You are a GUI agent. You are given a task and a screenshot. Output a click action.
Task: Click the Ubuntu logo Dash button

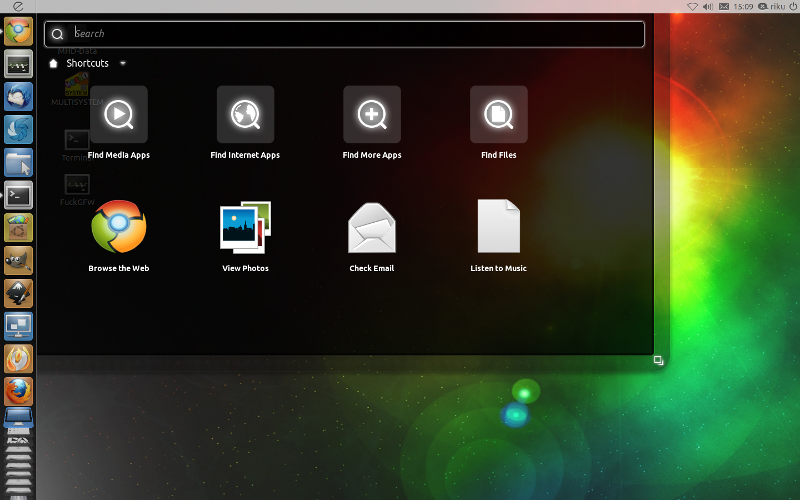coord(18,6)
